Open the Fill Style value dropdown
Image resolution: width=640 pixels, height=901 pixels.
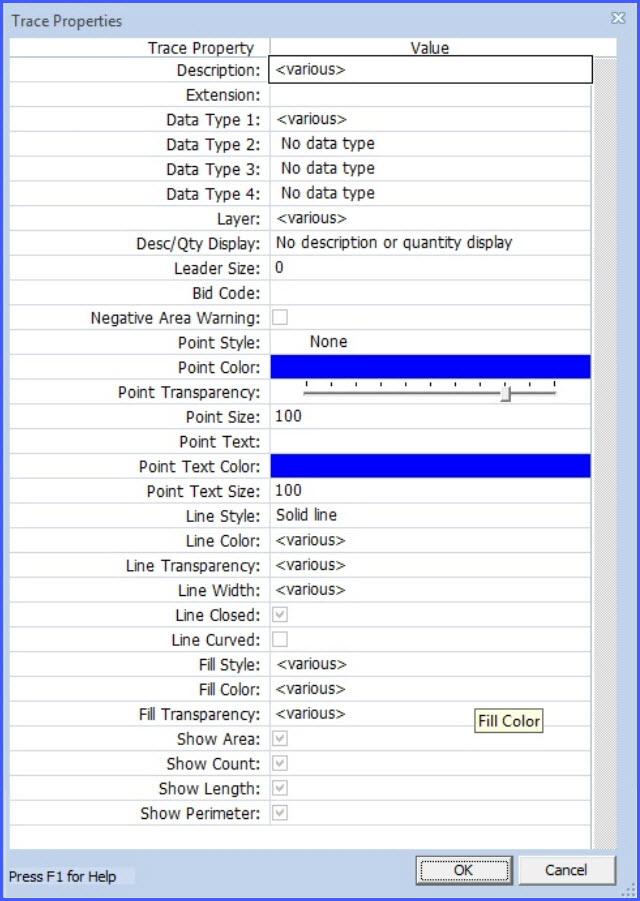(x=430, y=664)
